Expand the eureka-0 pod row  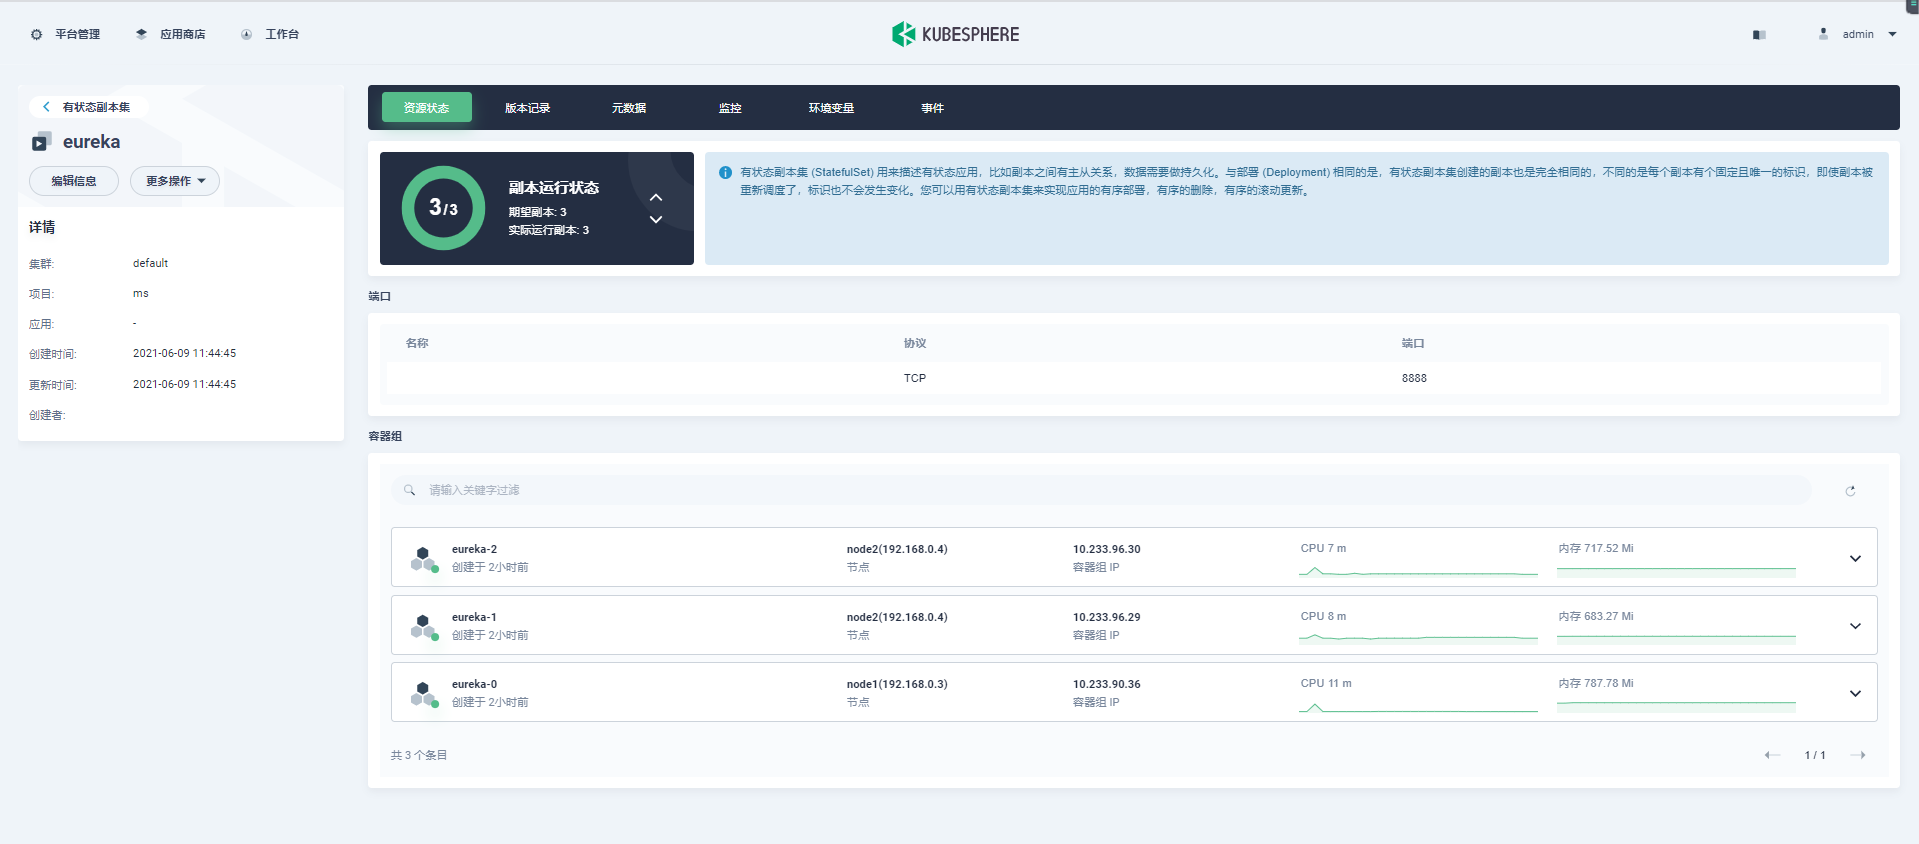pyautogui.click(x=1855, y=693)
